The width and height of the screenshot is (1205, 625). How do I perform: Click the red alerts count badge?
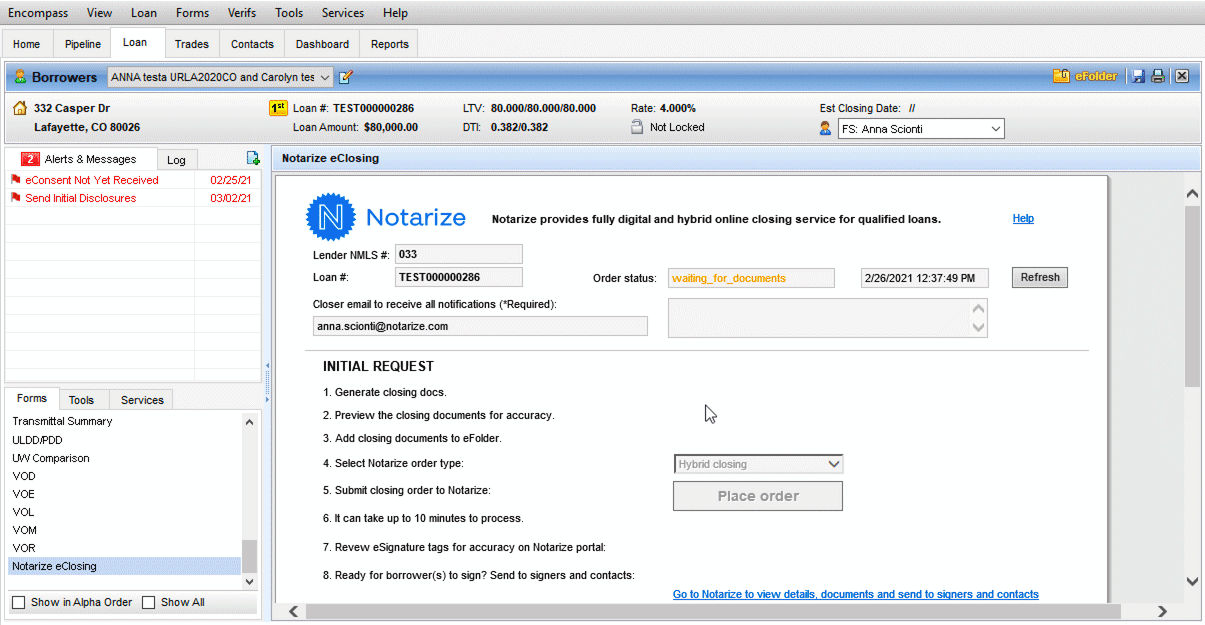tap(30, 159)
